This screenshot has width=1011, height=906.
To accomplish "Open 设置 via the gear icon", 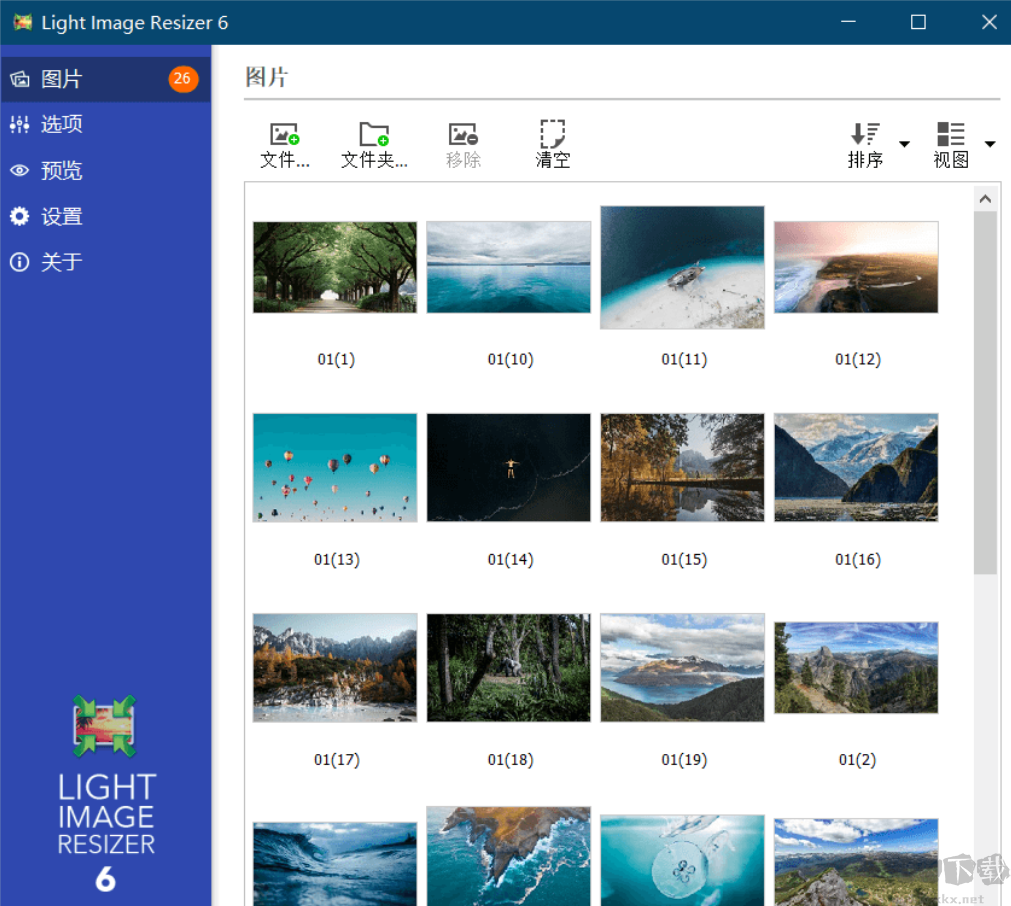I will pos(20,216).
